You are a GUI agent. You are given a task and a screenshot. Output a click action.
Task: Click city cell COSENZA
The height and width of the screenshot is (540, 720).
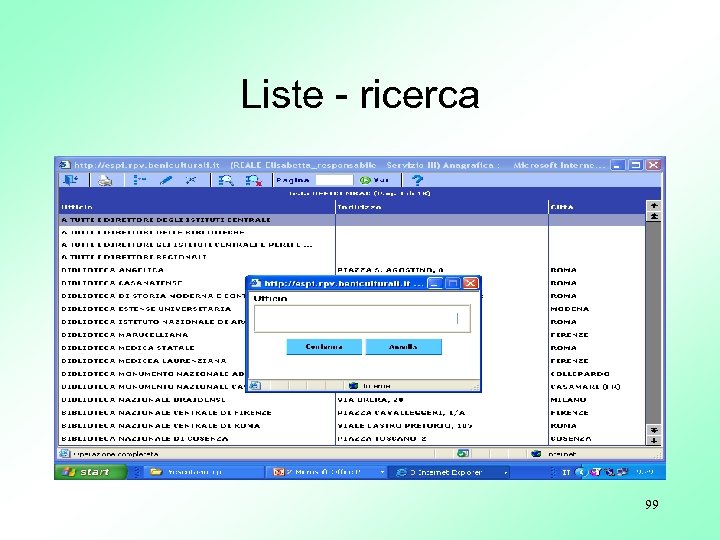coord(571,438)
